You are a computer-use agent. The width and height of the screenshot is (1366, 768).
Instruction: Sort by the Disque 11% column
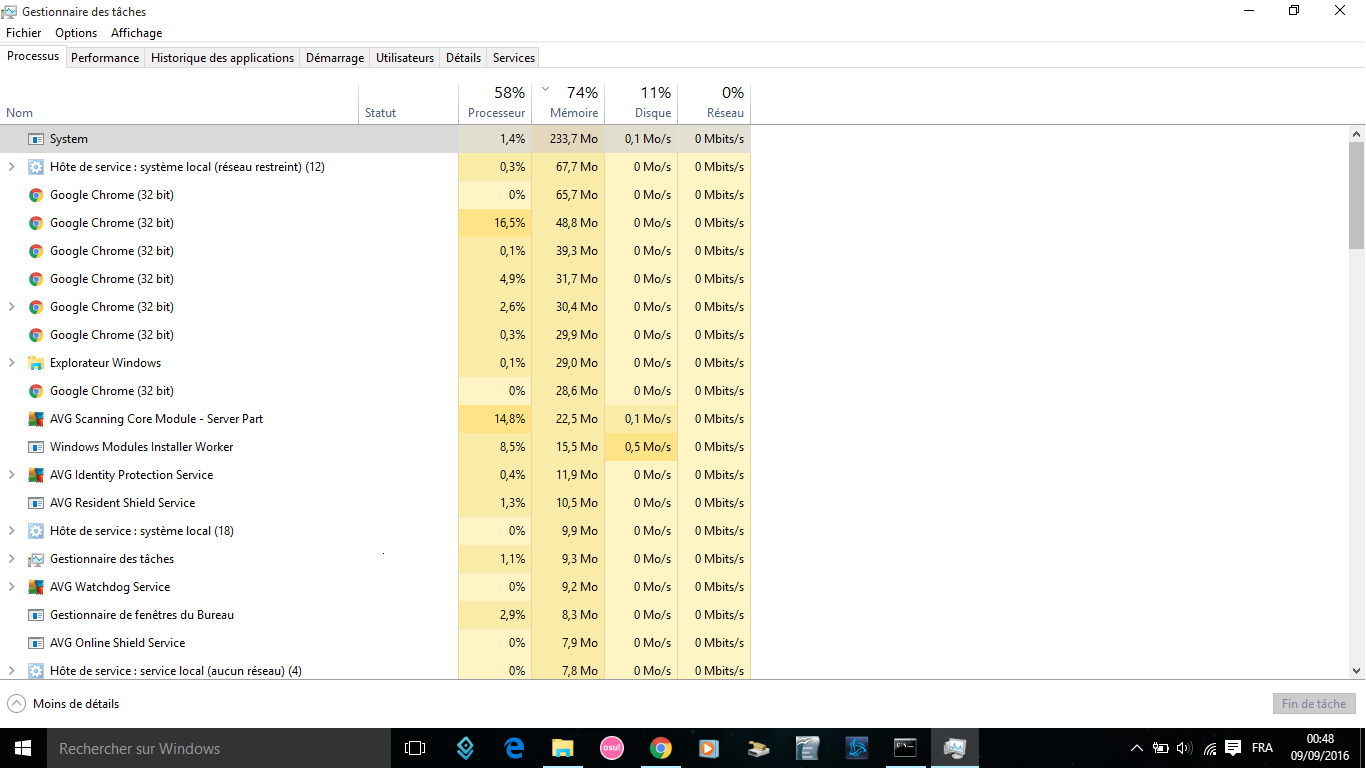click(x=641, y=103)
